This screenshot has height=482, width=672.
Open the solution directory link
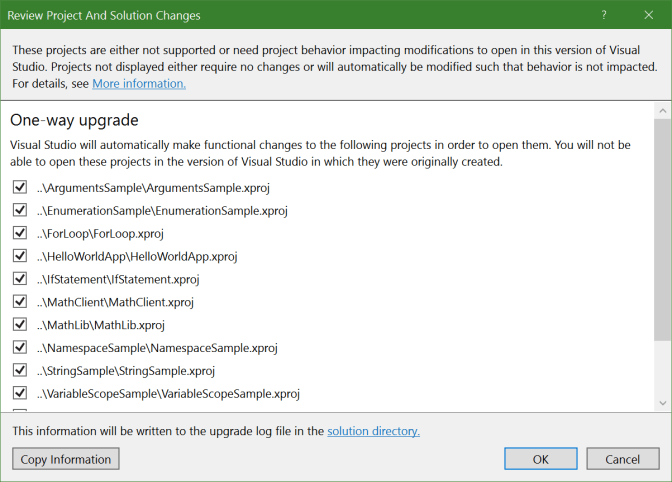click(373, 431)
